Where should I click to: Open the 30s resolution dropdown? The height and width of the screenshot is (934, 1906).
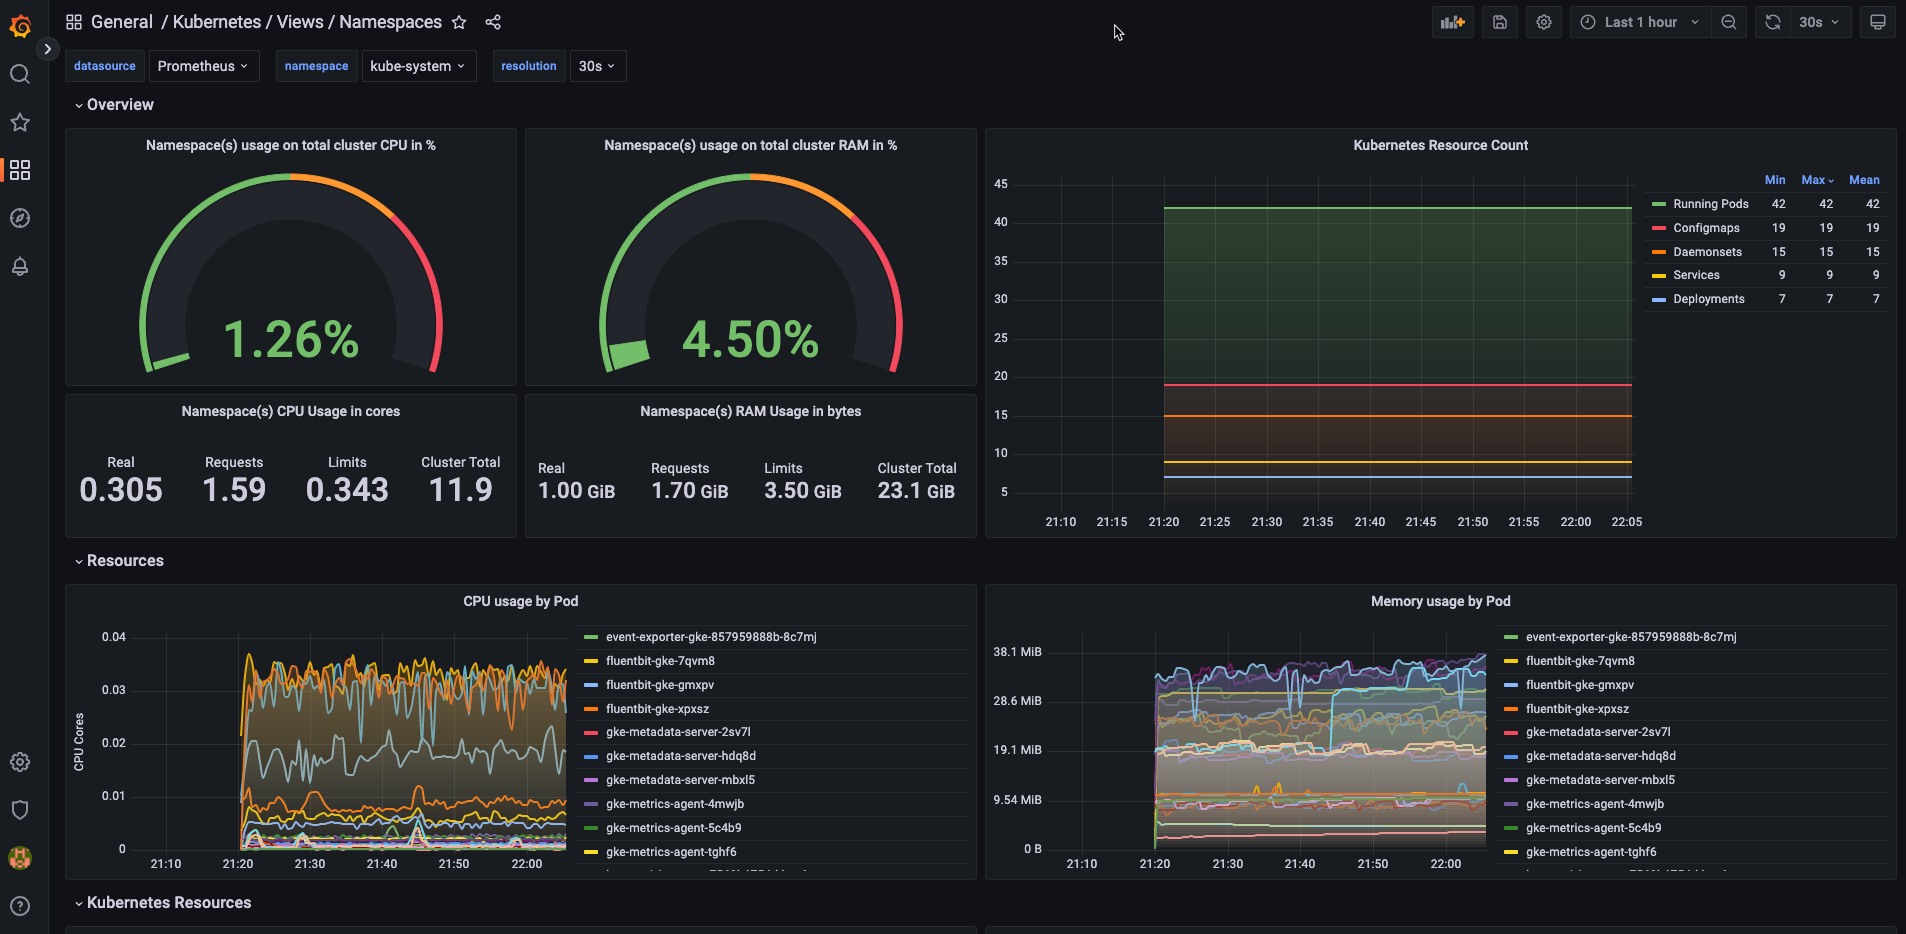pyautogui.click(x=597, y=66)
